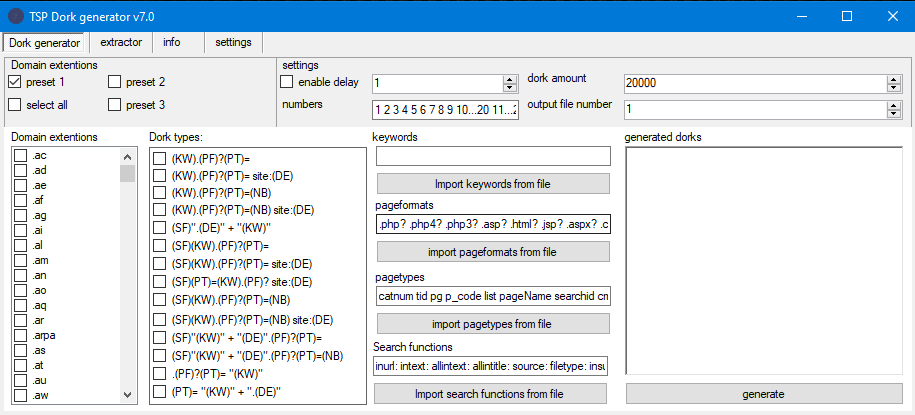Screen dimensions: 915x415
Task: Check the .am domain extension
Action: [20, 261]
